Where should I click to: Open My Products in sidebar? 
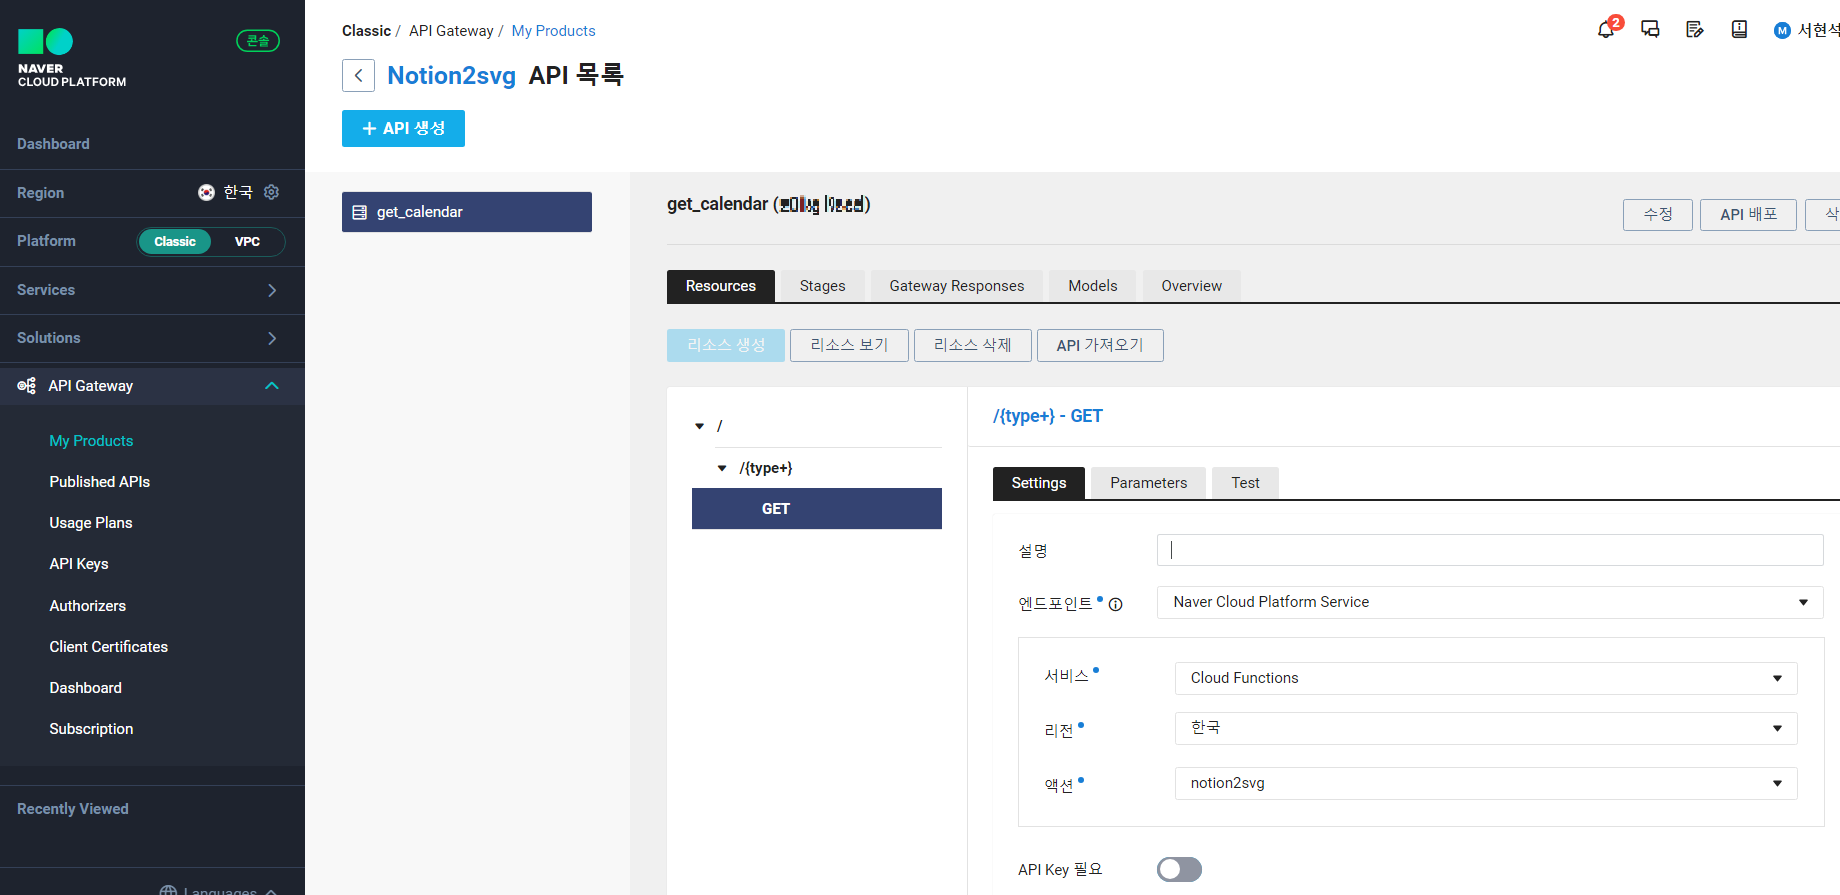click(91, 441)
